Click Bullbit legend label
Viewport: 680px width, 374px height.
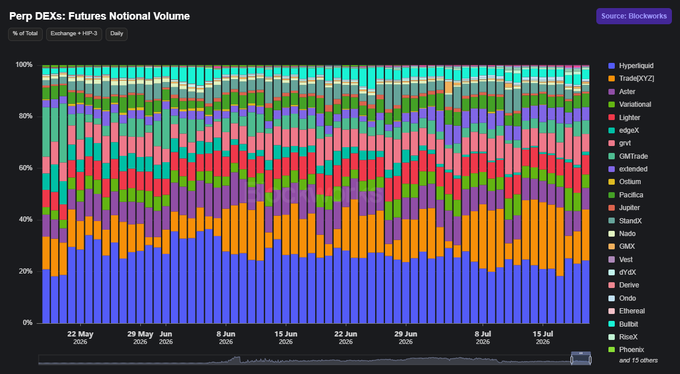coord(628,324)
